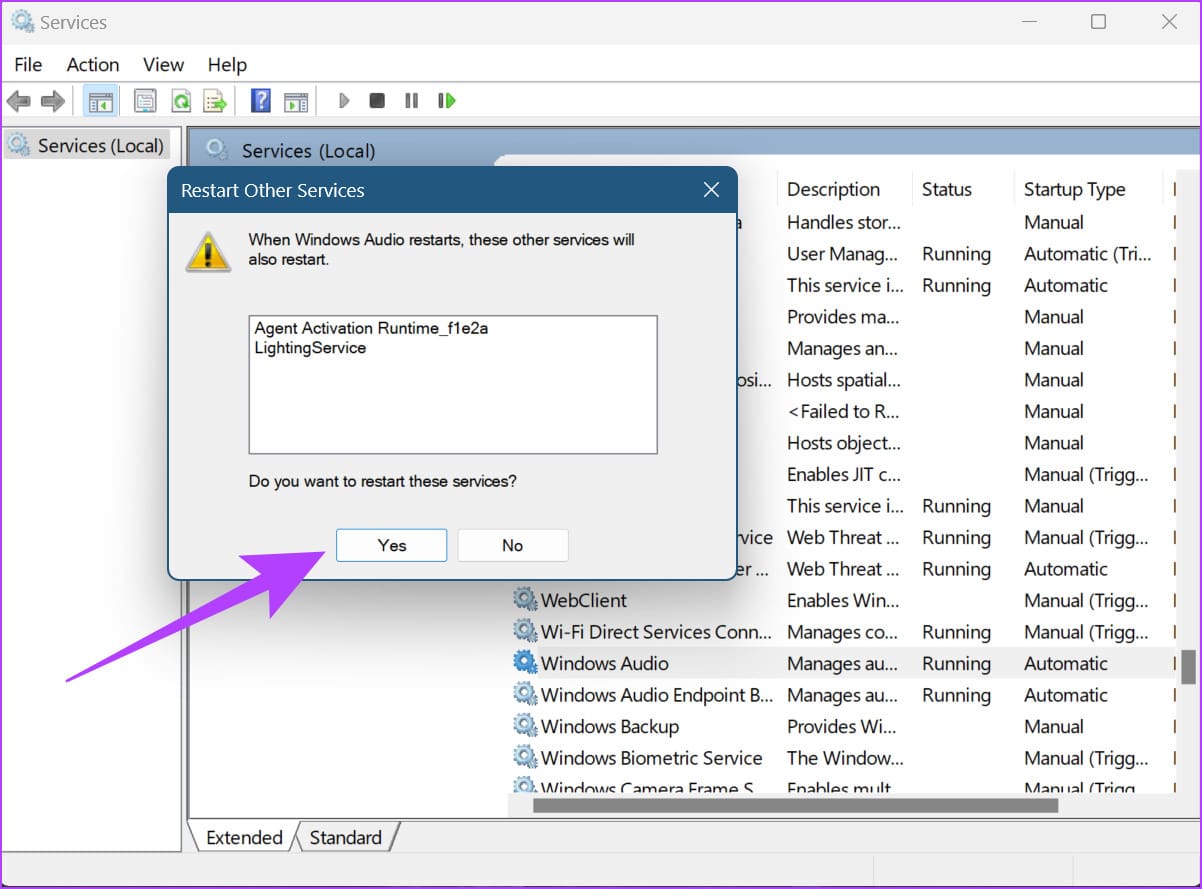Open the File menu
The image size is (1202, 889).
click(x=28, y=65)
